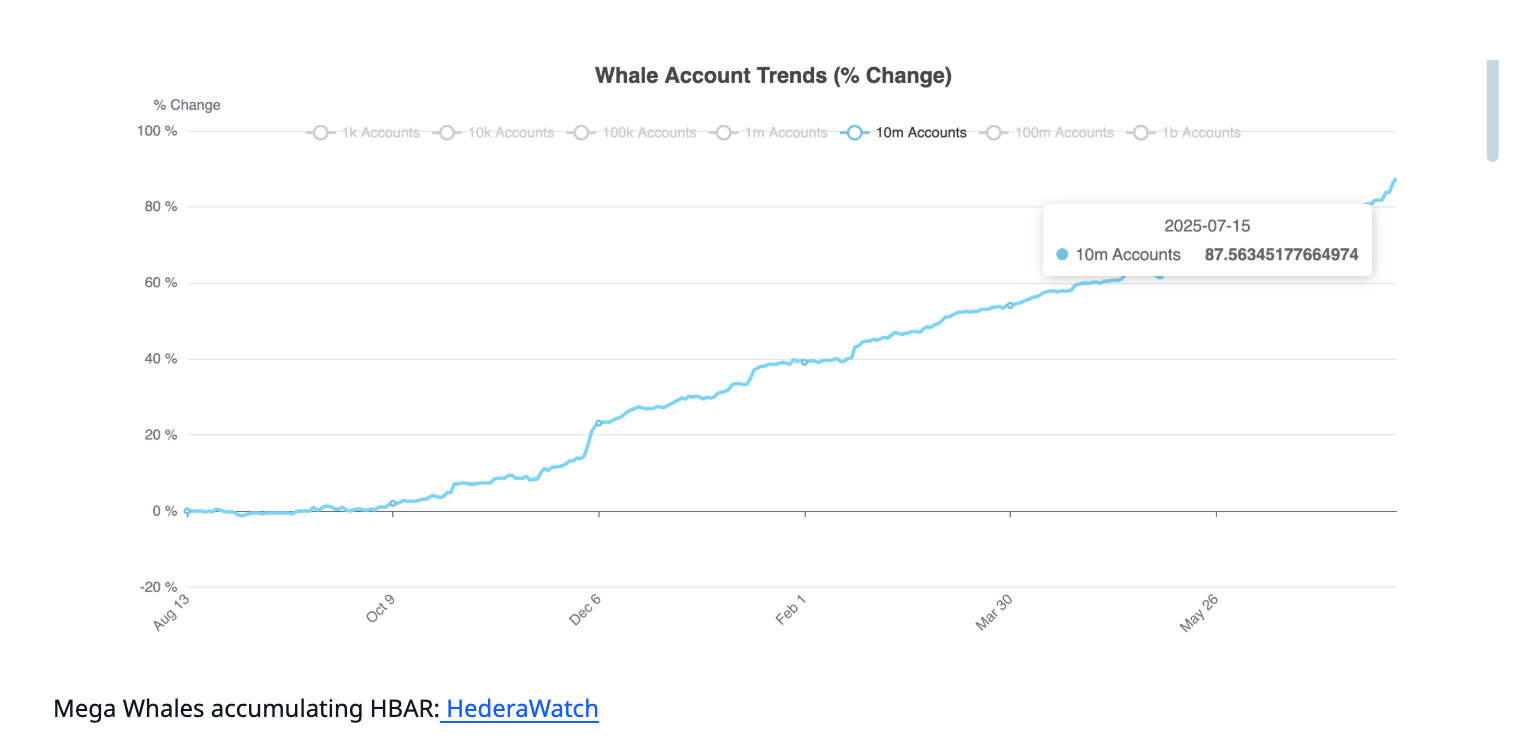Click the Whale Account Trends chart title
Image resolution: width=1538 pixels, height=754 pixels.
pos(773,76)
